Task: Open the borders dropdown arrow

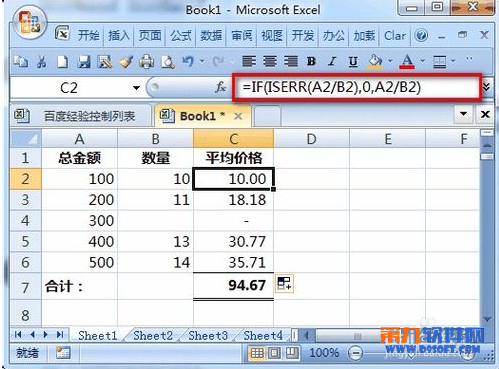Action: coord(453,61)
